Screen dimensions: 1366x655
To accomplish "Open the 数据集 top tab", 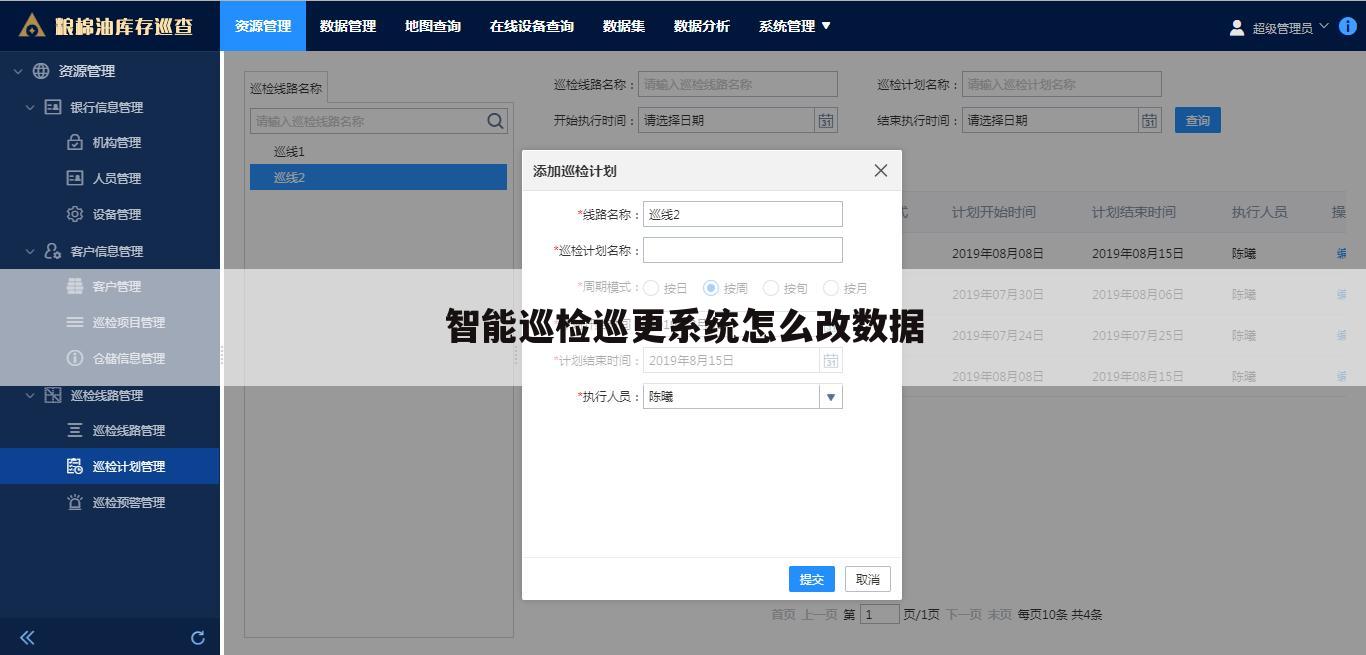I will point(624,26).
